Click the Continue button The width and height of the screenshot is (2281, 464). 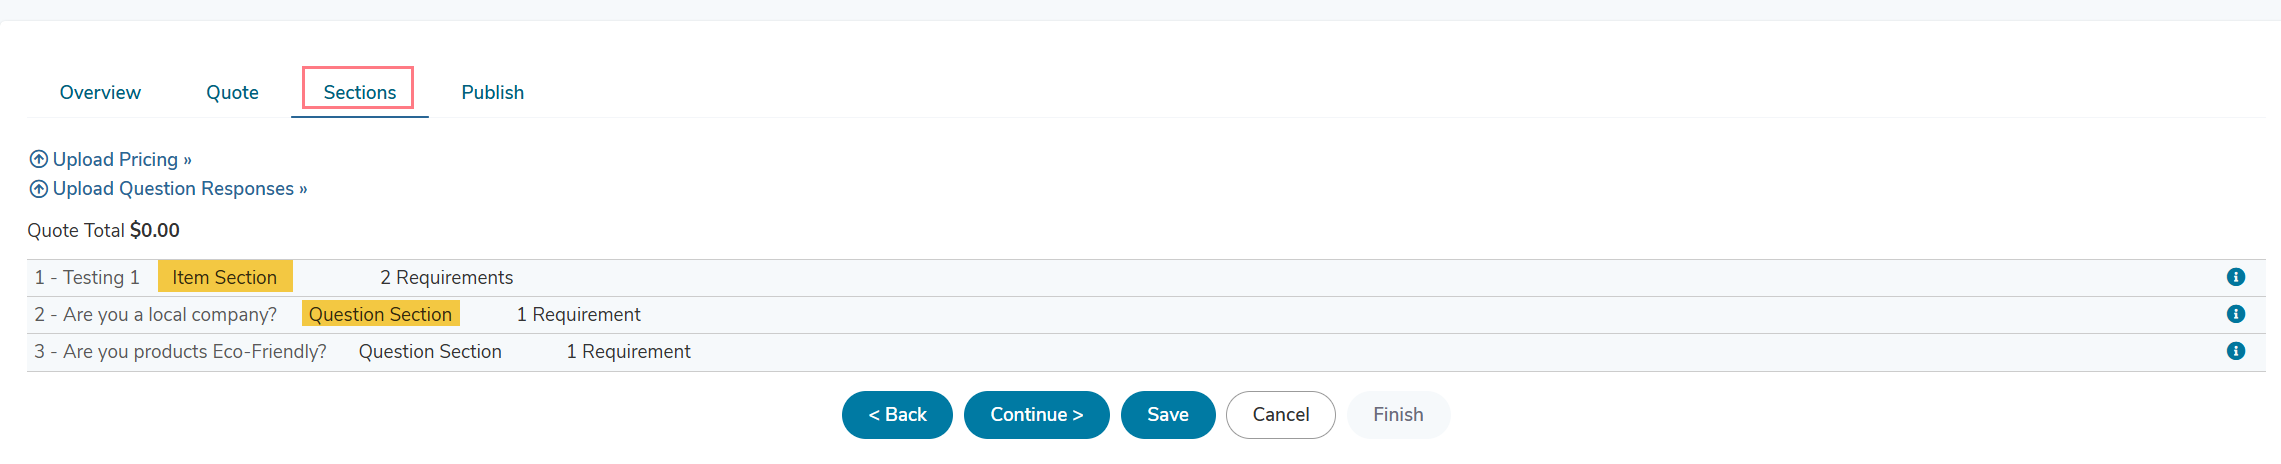coord(1037,415)
